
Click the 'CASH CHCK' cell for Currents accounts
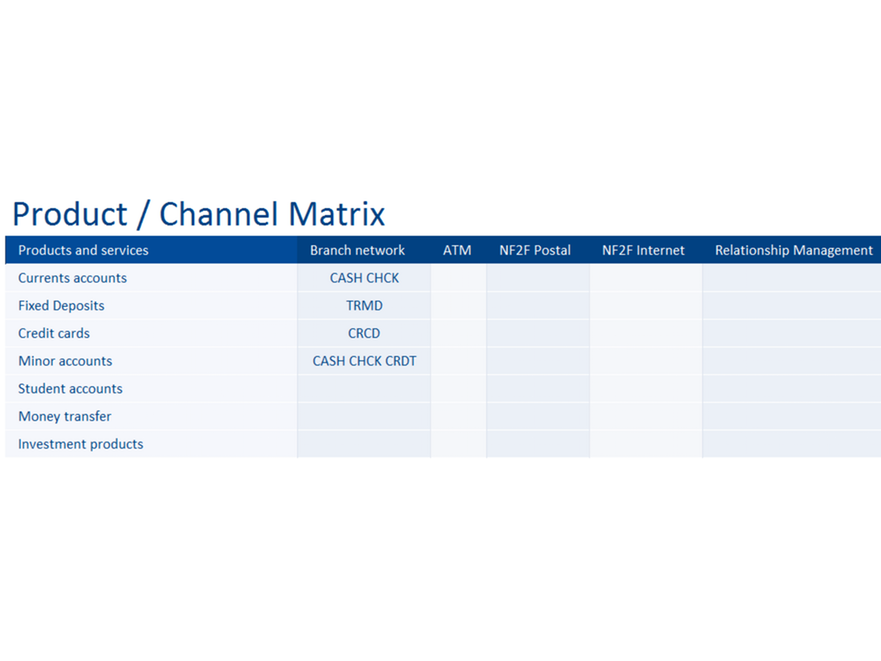point(364,278)
